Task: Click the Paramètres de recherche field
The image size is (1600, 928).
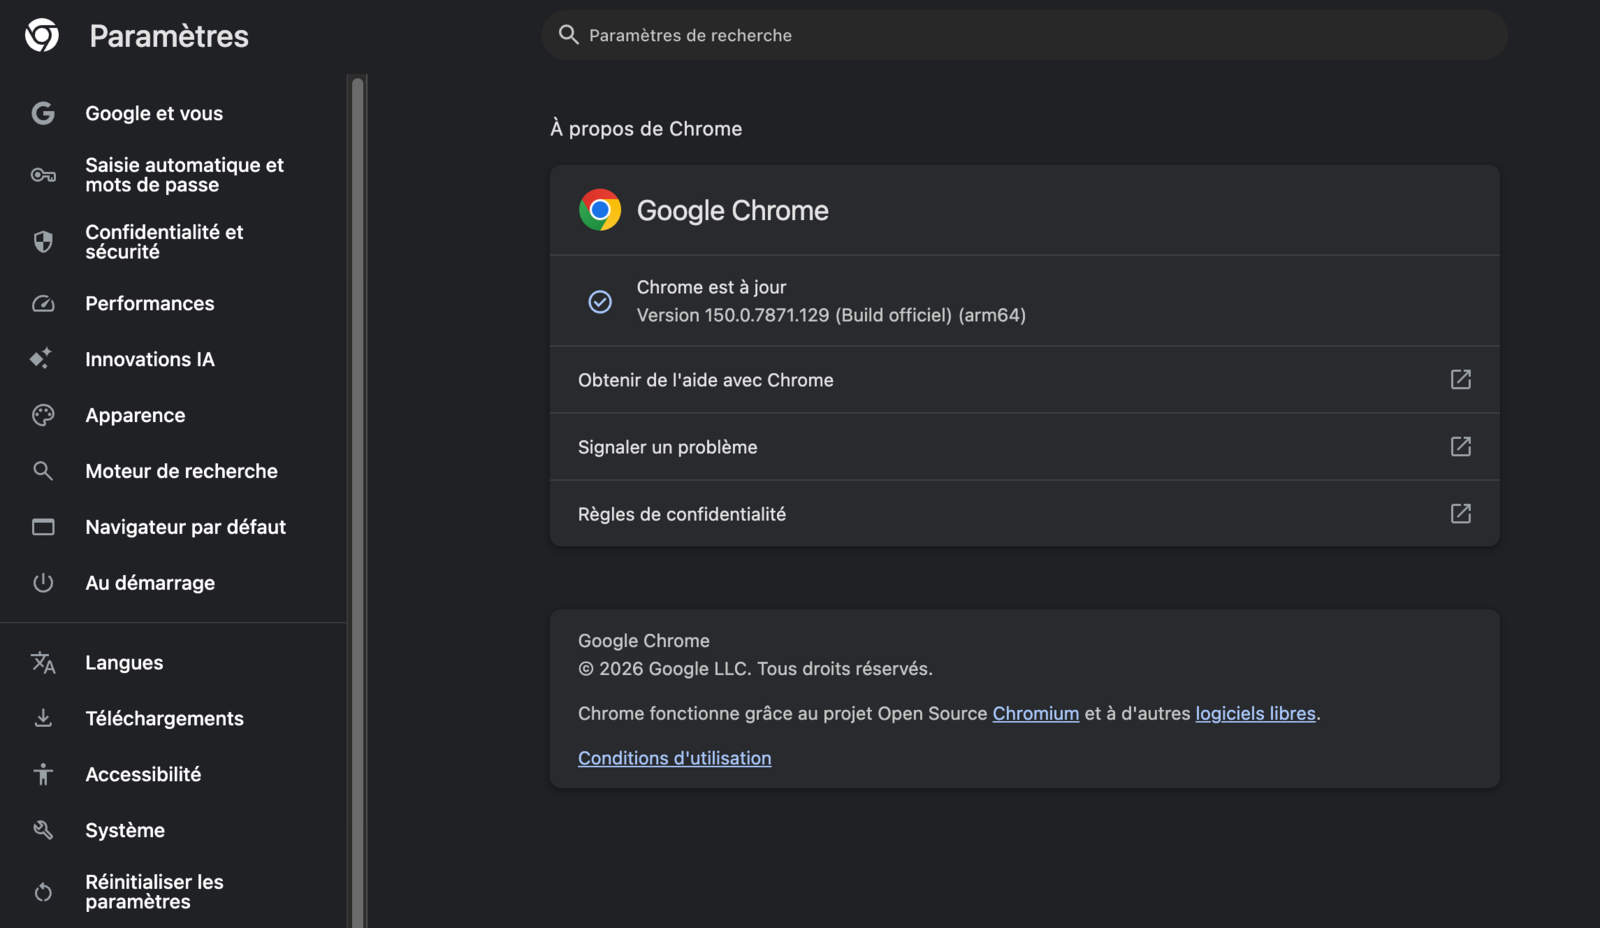Action: [x=1025, y=35]
